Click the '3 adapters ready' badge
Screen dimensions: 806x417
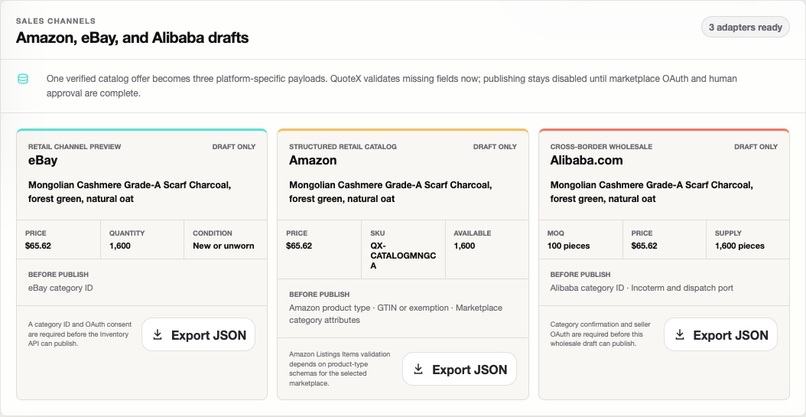pos(745,27)
